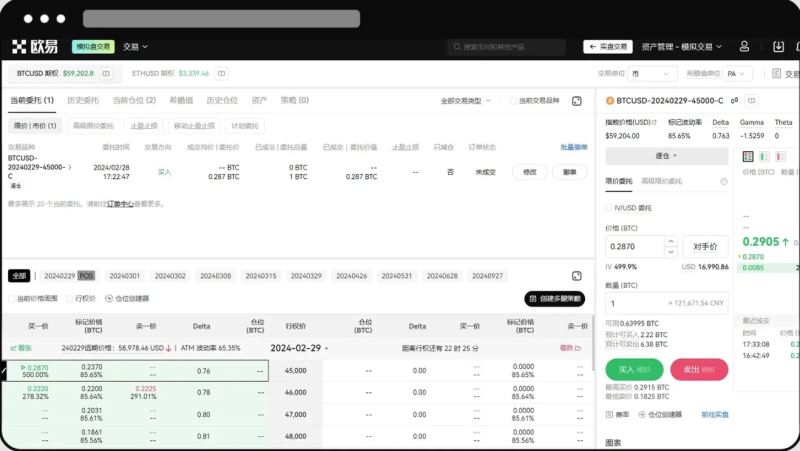The height and width of the screenshot is (451, 800).
Task: Click the 看涨 call chart icon
Action: tap(14, 348)
